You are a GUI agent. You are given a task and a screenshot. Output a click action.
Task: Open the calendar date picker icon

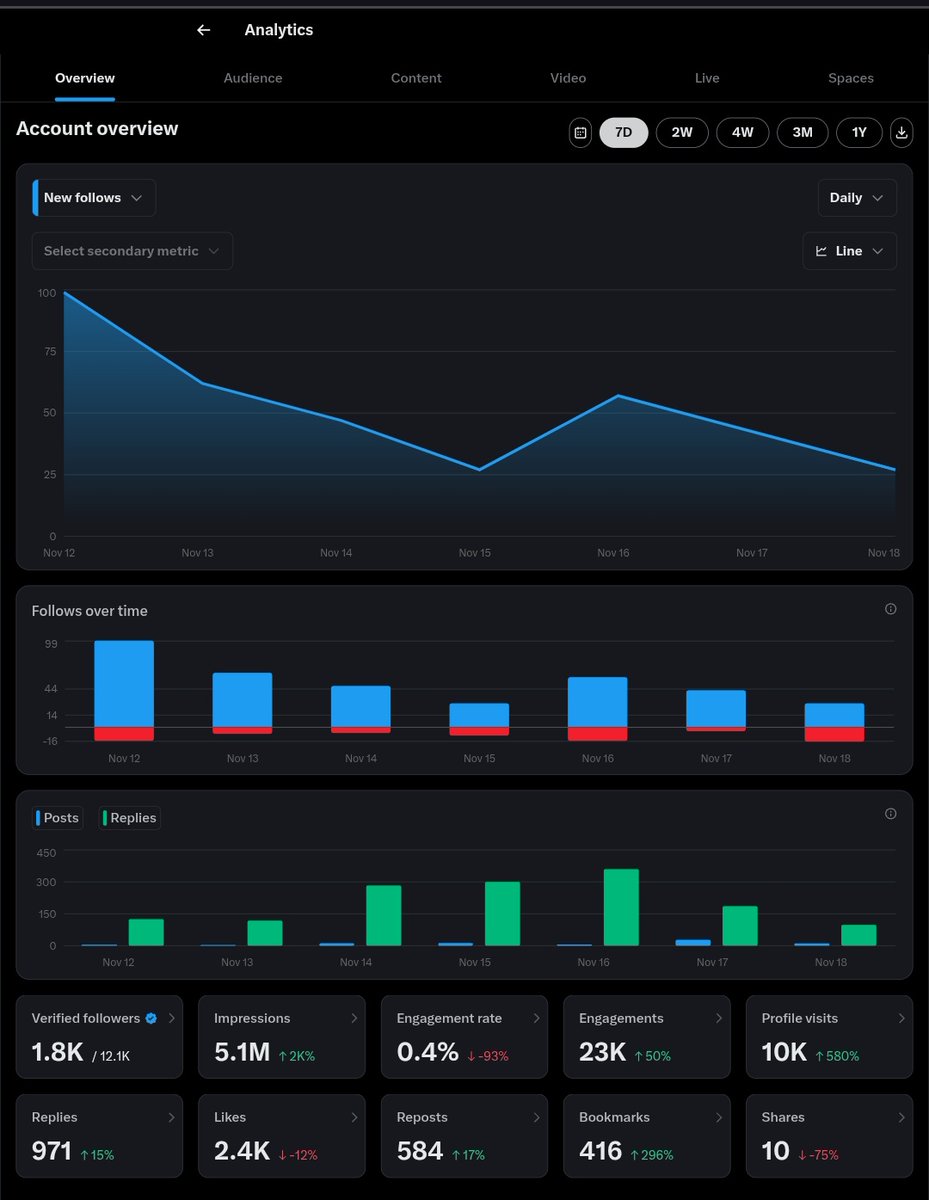[x=580, y=132]
